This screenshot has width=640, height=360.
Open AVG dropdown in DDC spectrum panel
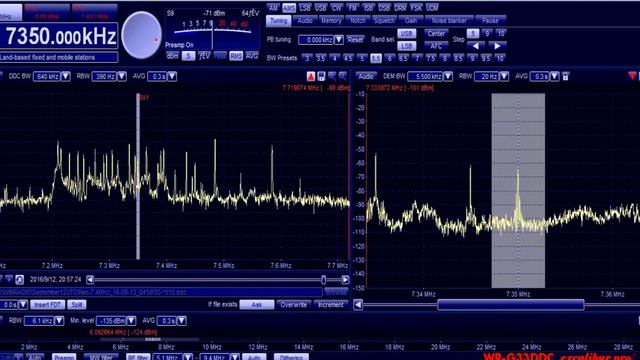coord(172,76)
